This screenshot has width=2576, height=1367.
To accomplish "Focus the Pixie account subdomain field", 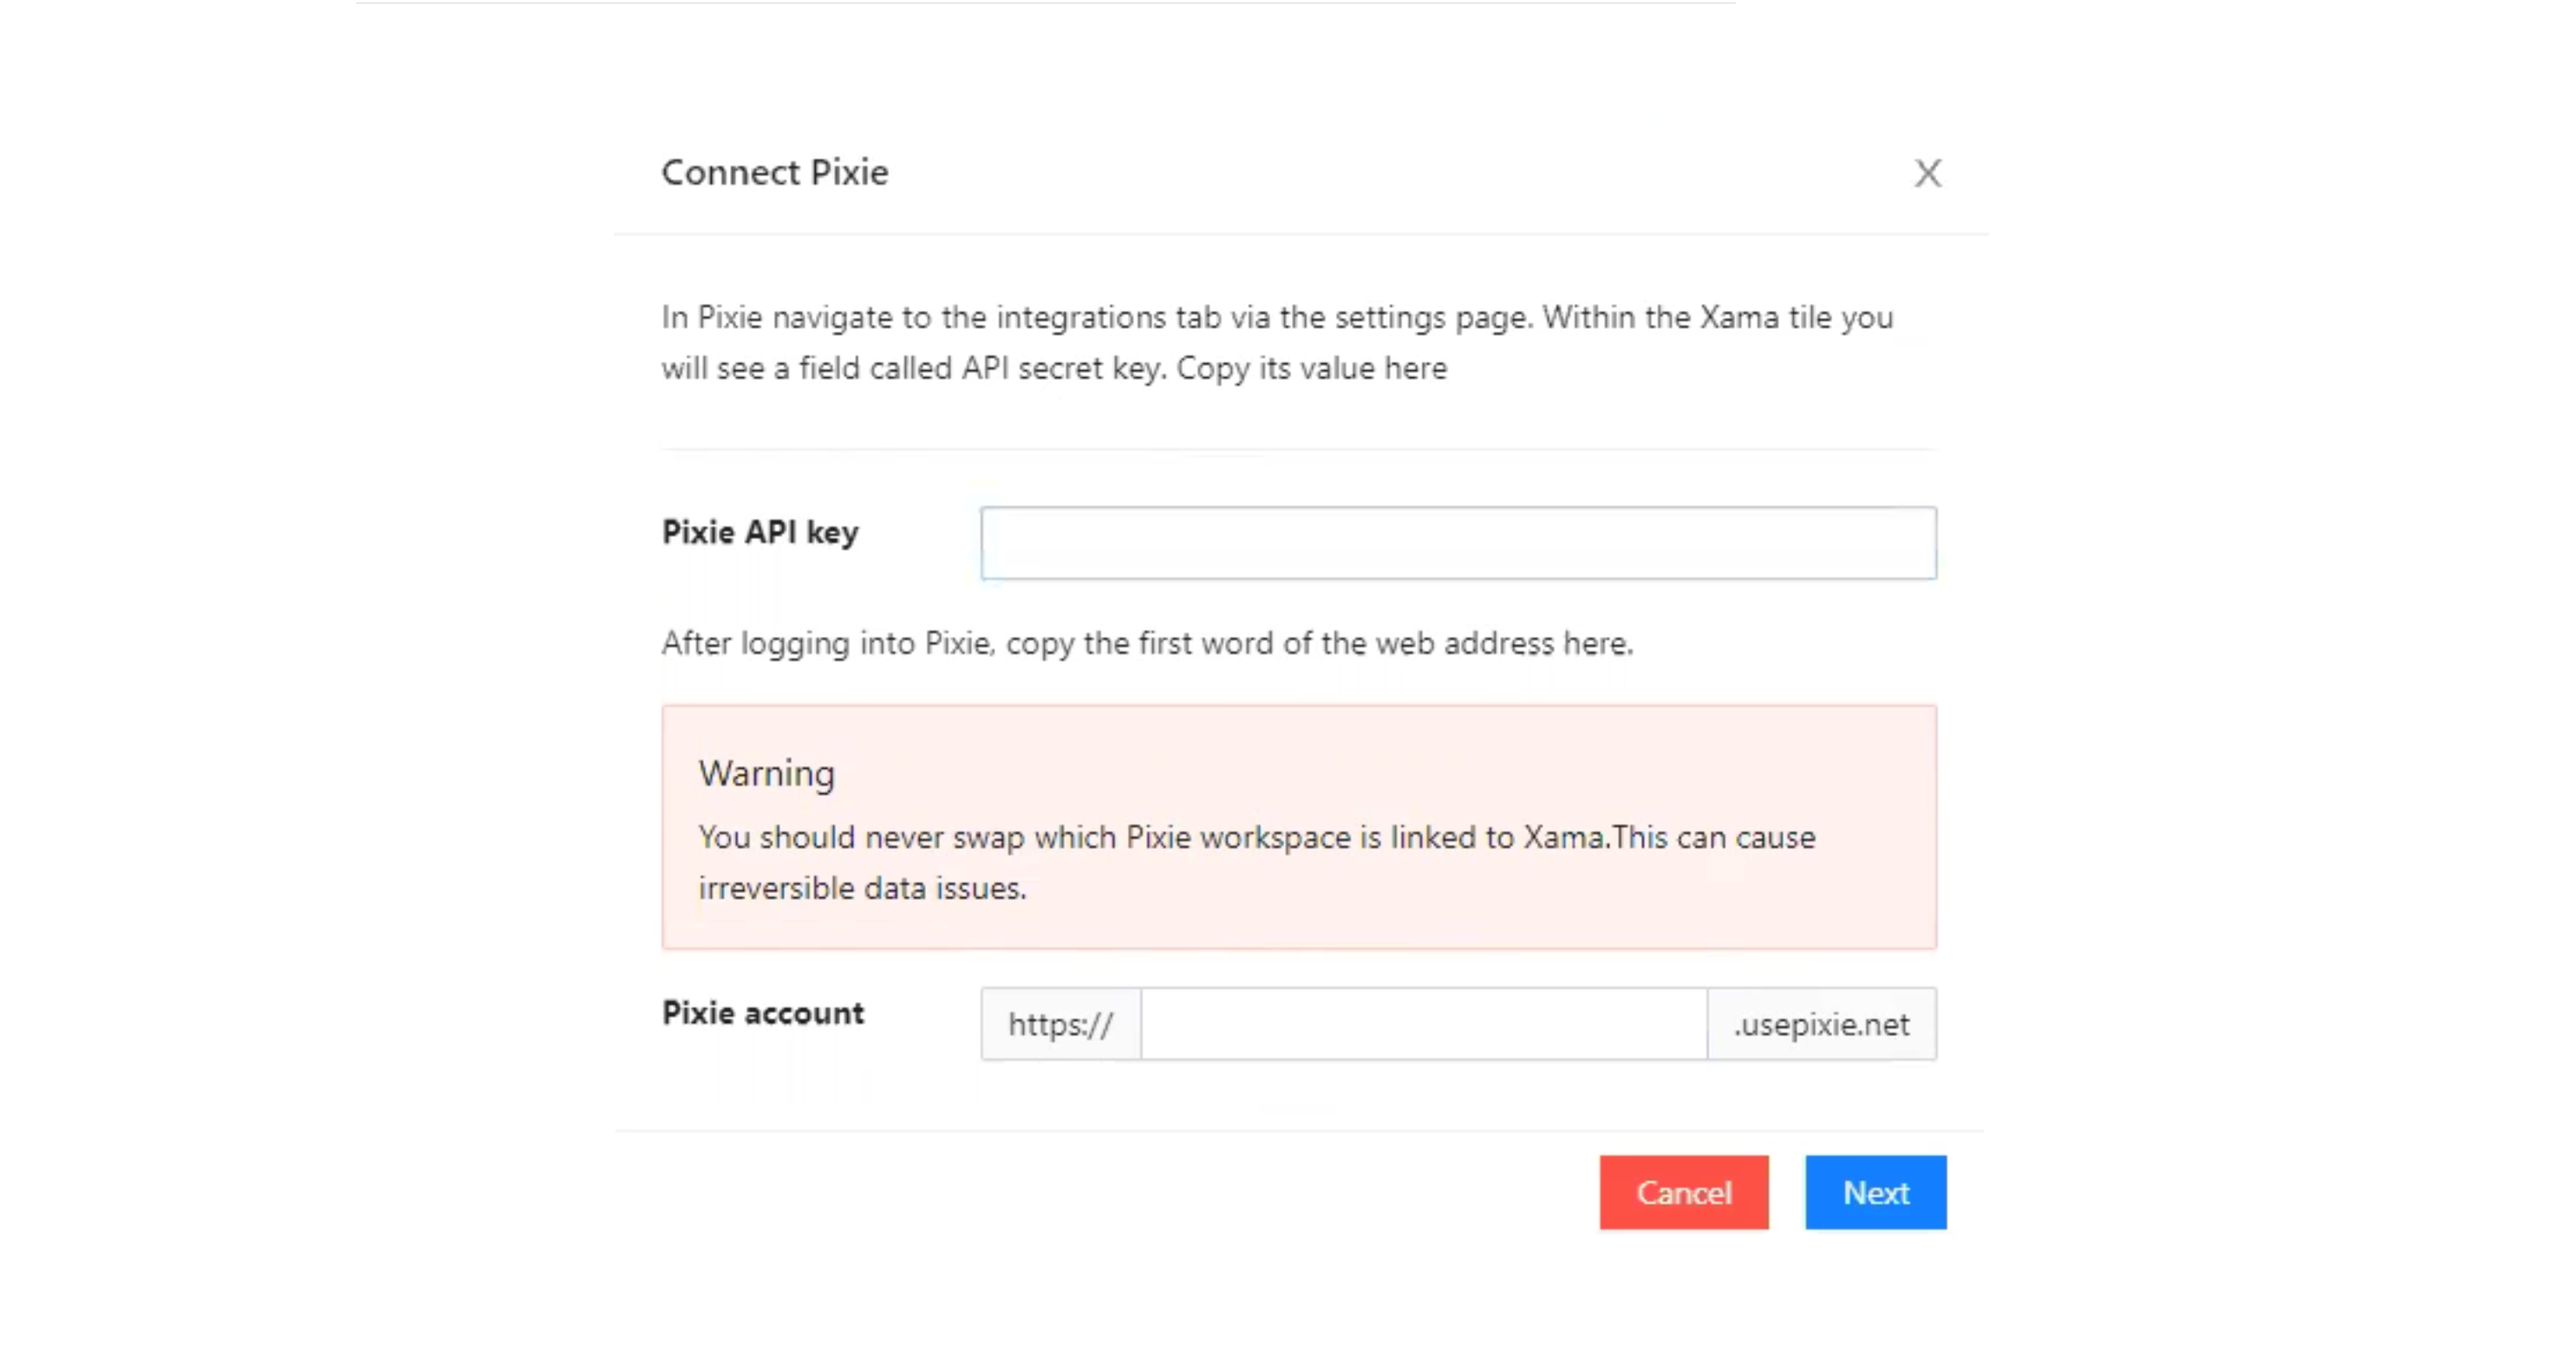I will coord(1423,1024).
